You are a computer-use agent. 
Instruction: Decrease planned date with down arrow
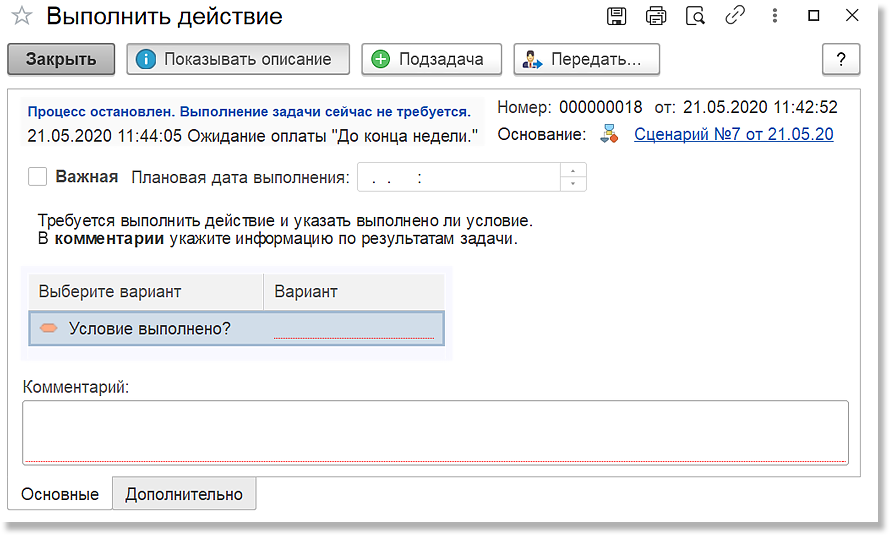point(573,184)
